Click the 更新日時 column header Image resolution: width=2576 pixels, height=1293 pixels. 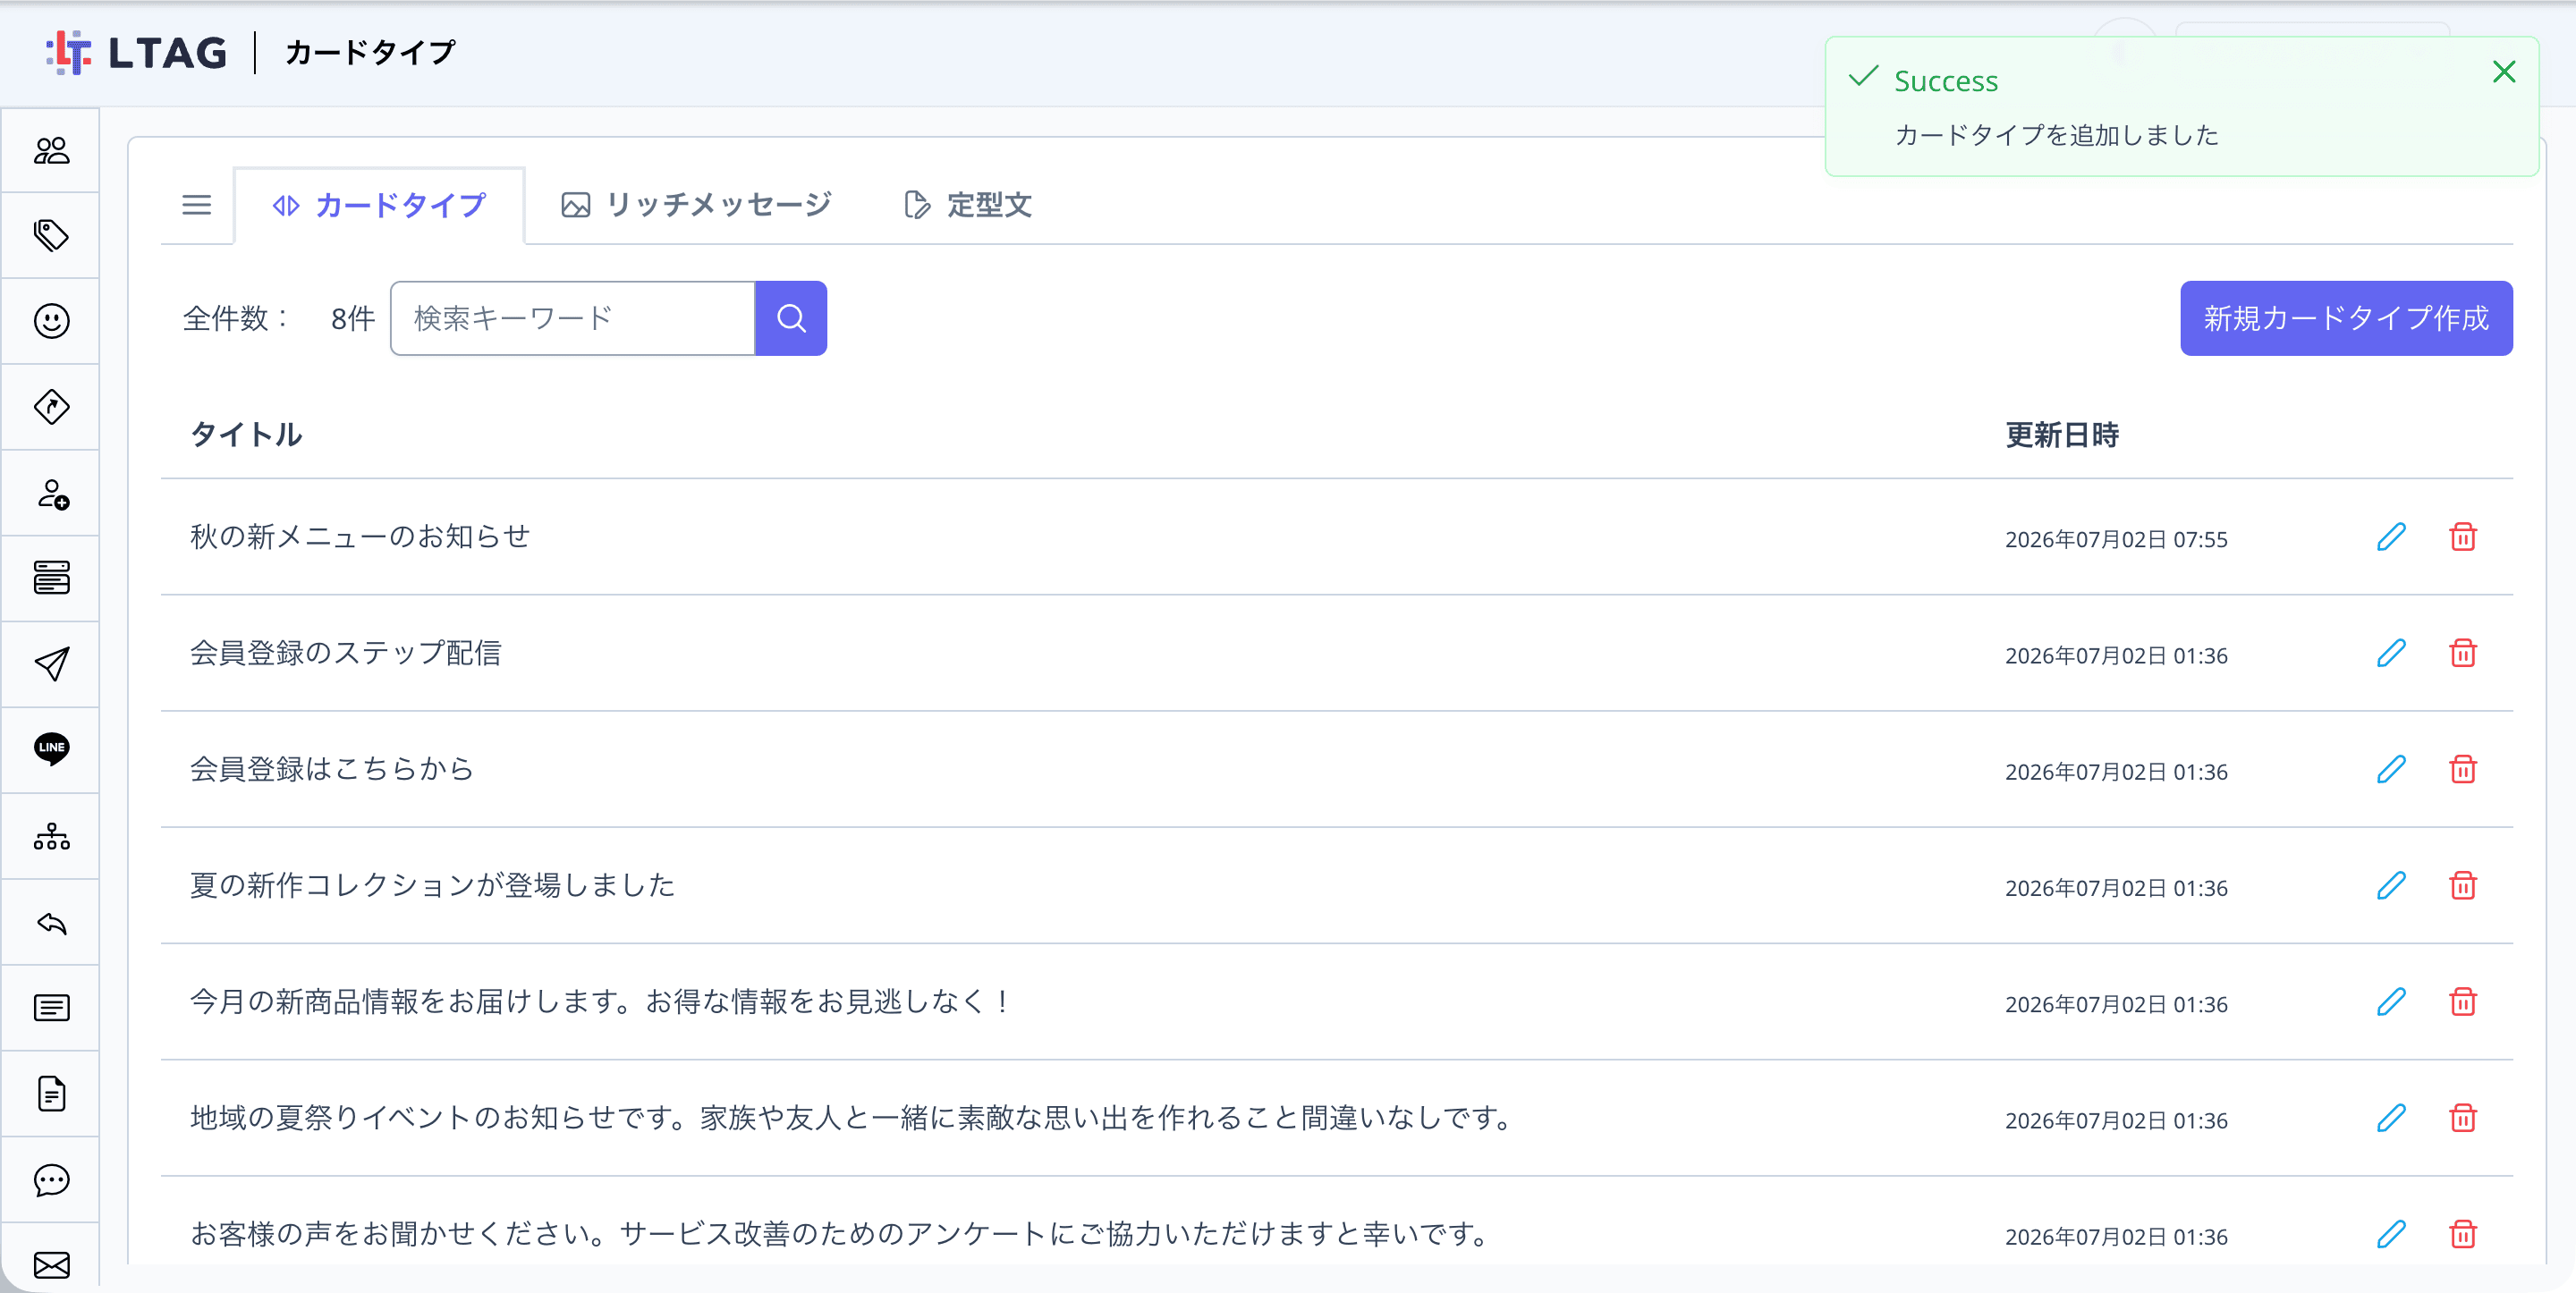coord(2061,434)
